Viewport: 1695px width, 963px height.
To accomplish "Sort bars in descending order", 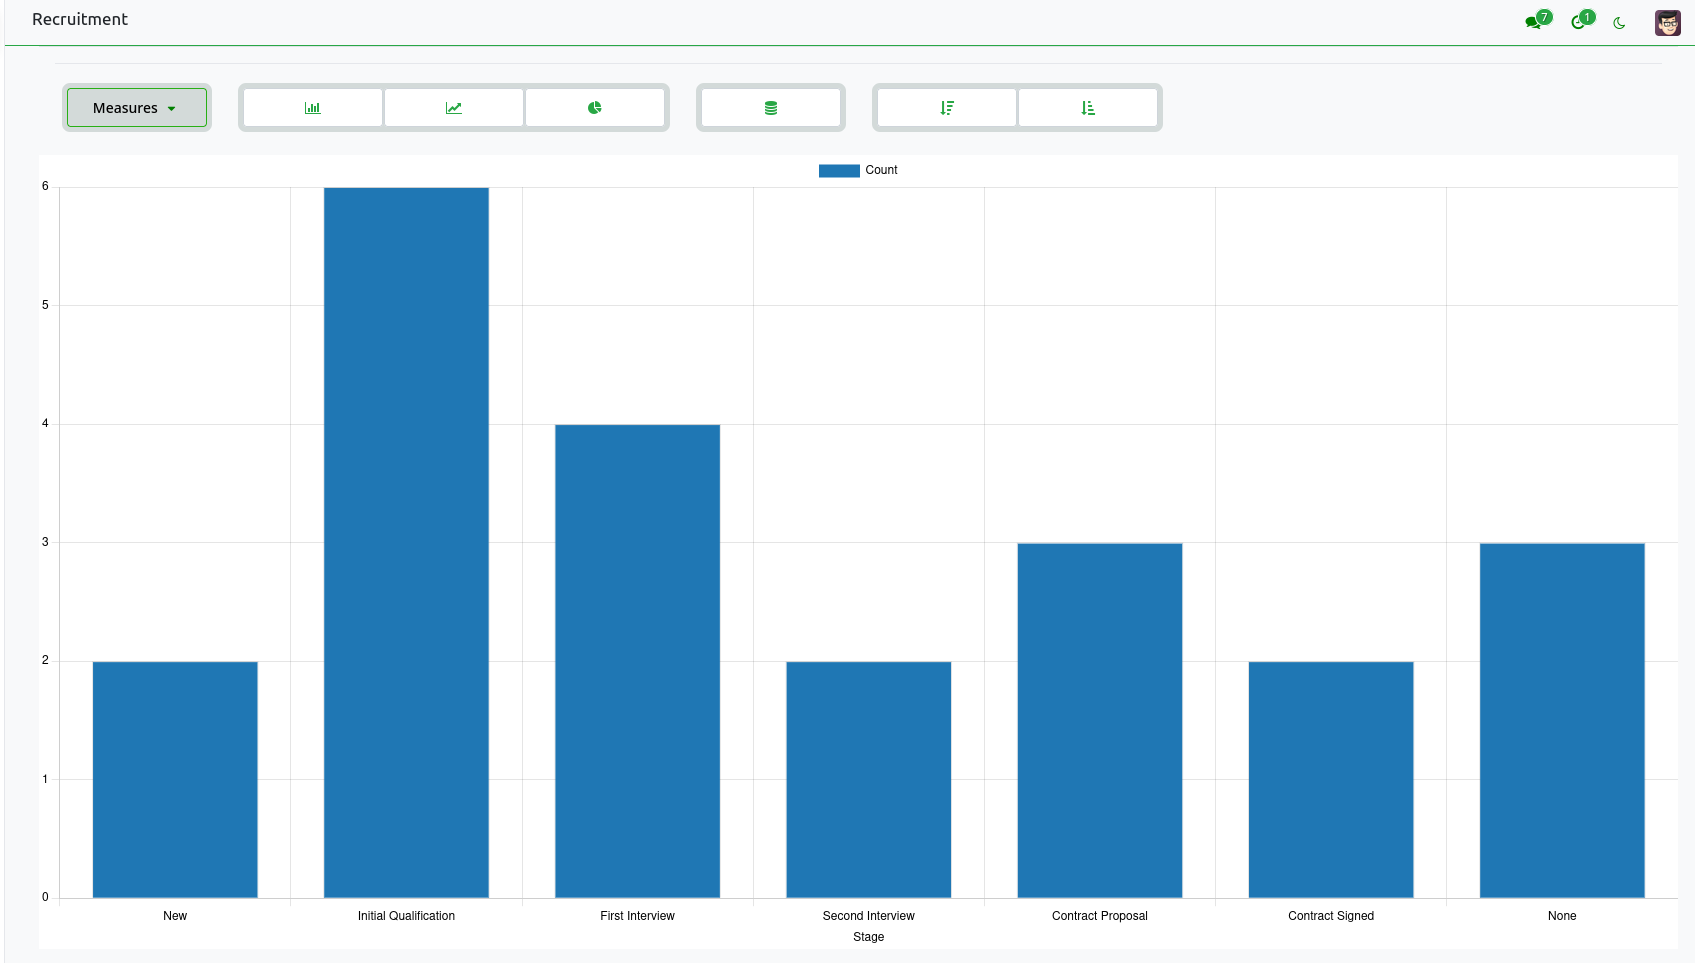I will coord(947,107).
